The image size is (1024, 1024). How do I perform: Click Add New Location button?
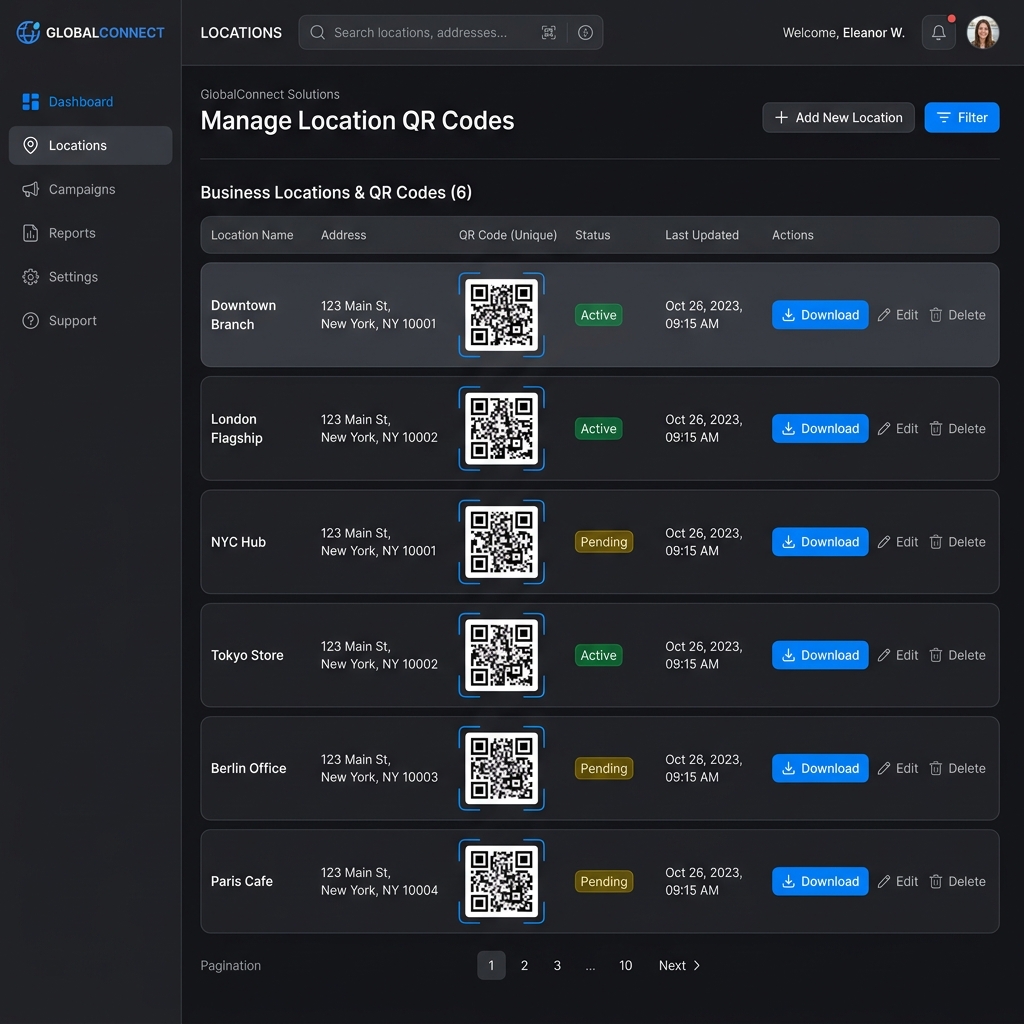[x=838, y=118]
